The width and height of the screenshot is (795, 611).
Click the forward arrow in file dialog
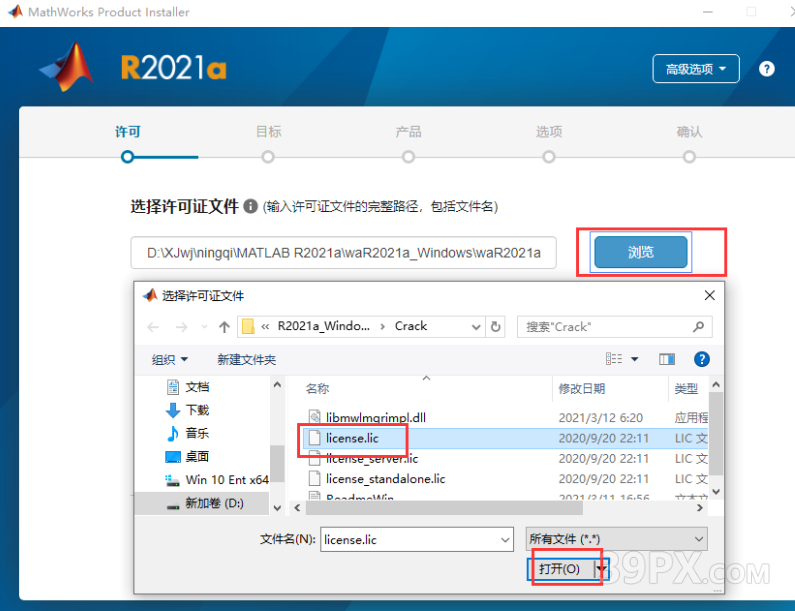[x=181, y=327]
